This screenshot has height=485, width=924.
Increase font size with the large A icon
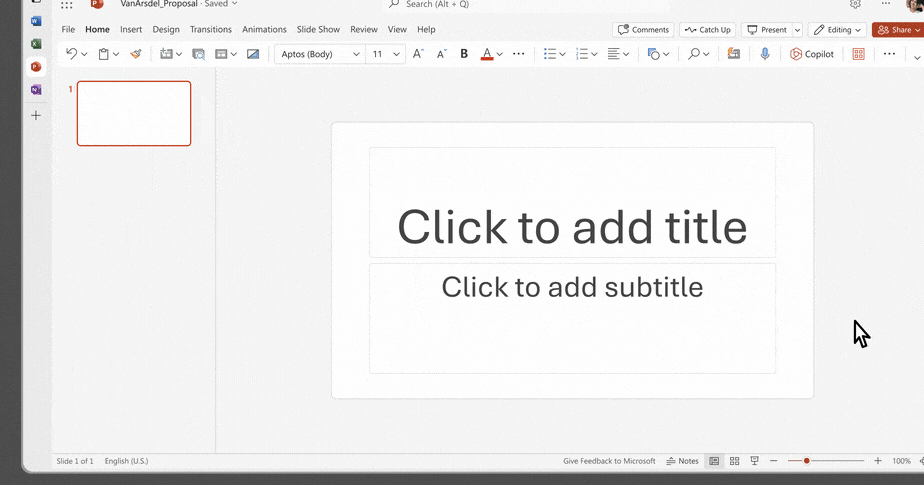point(418,54)
